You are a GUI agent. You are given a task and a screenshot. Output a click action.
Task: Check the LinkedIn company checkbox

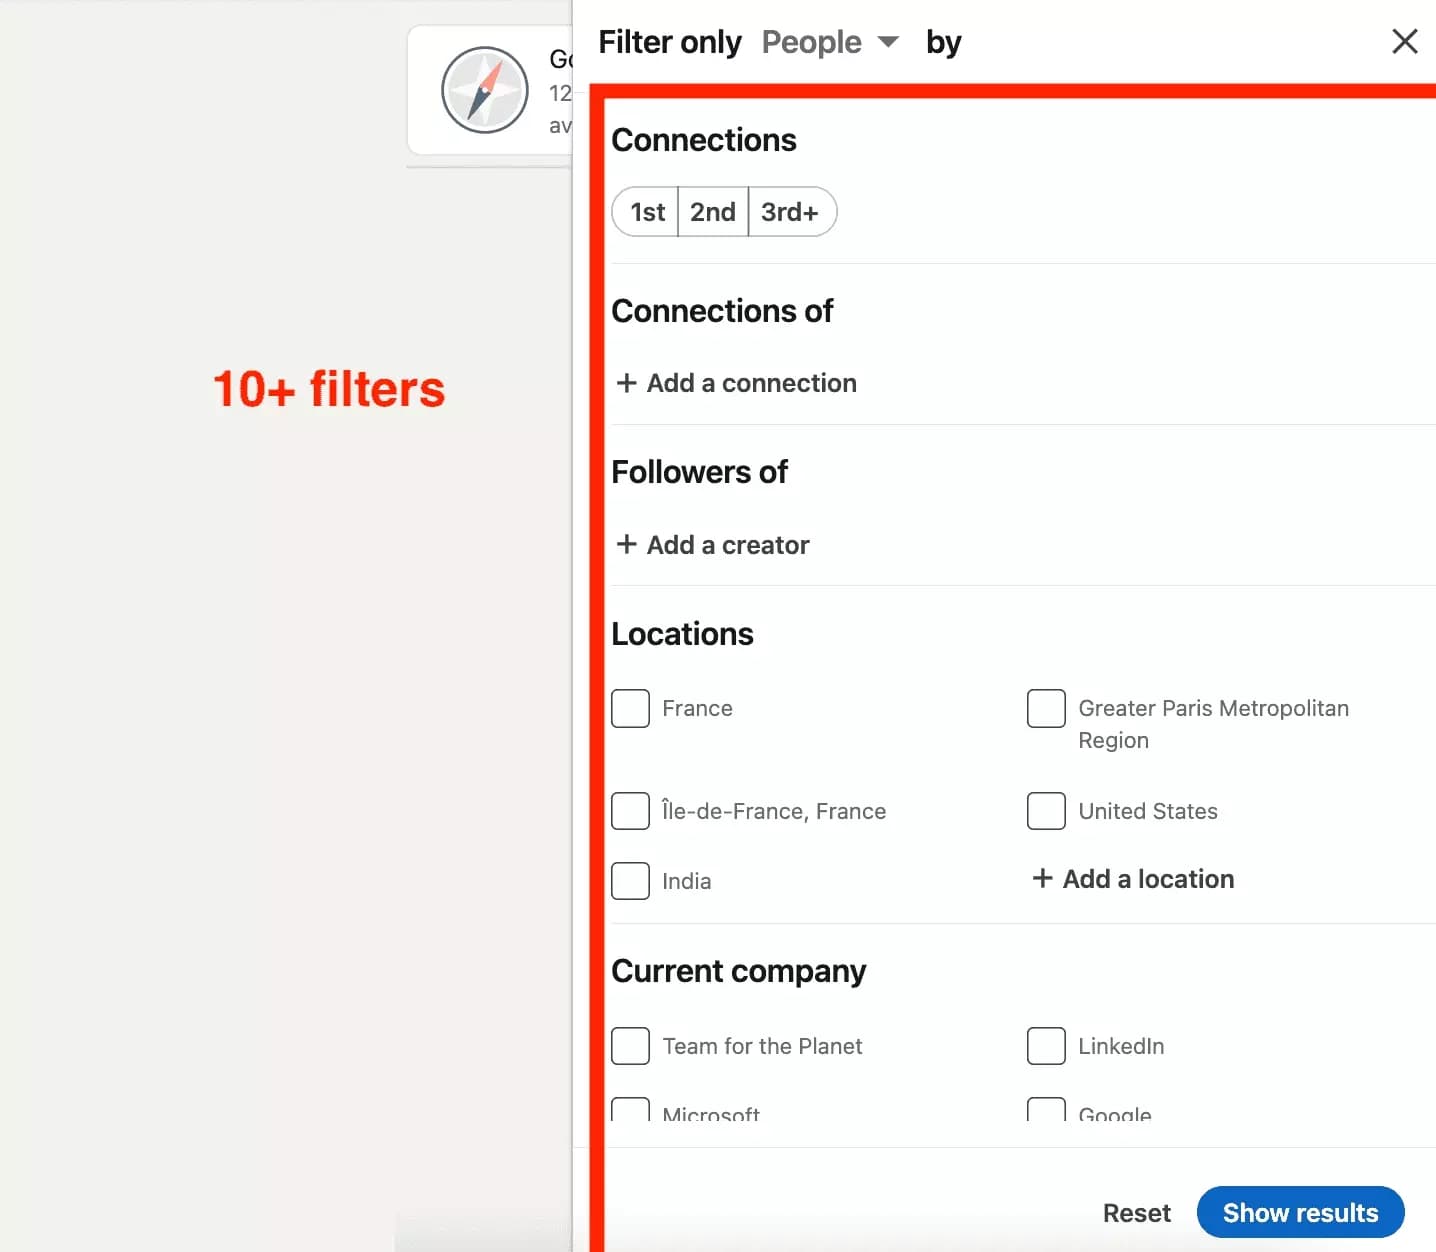tap(1046, 1046)
